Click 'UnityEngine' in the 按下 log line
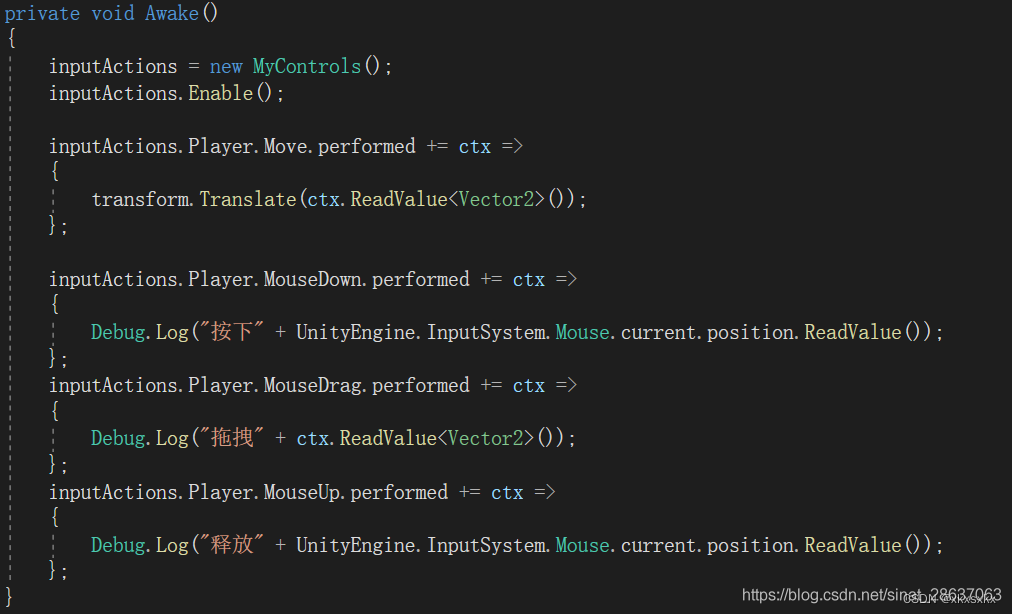 (x=356, y=333)
